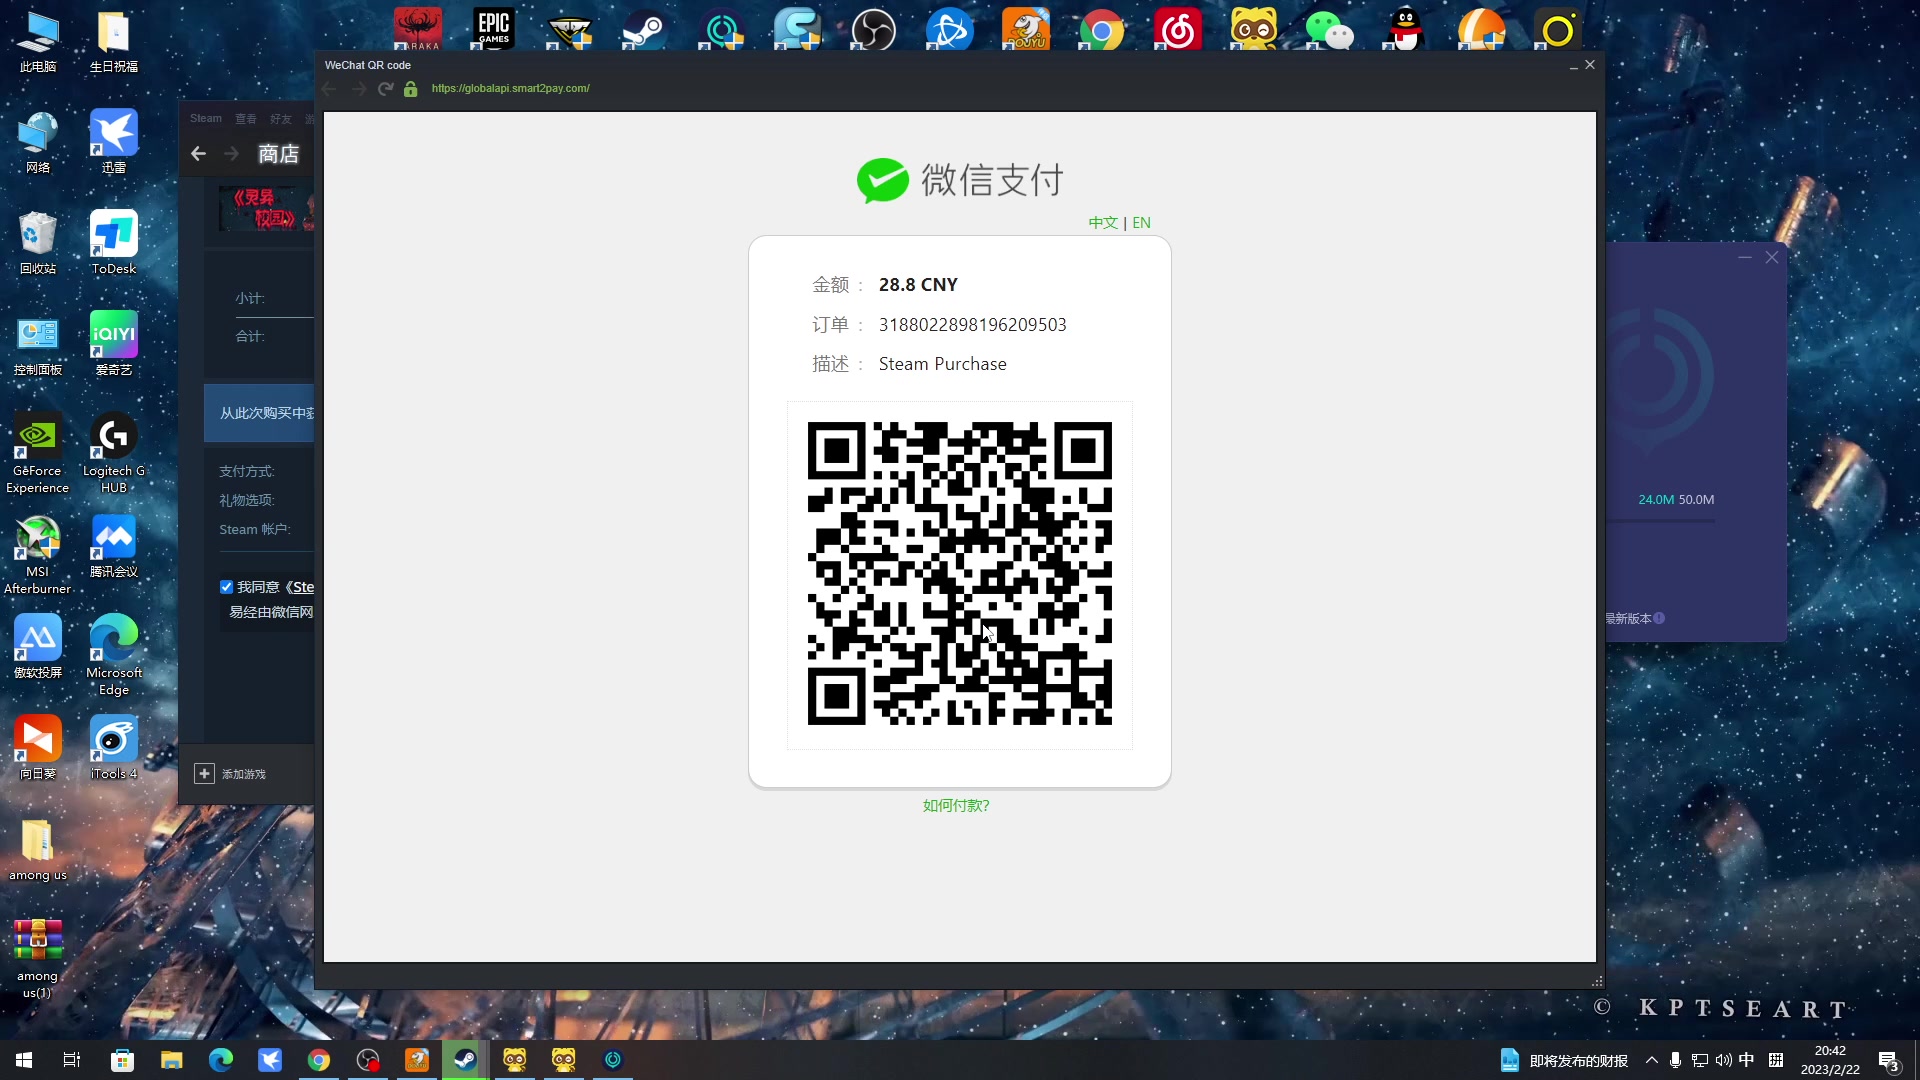Open NetEase Cloud Music desktop icon

[x=1178, y=28]
